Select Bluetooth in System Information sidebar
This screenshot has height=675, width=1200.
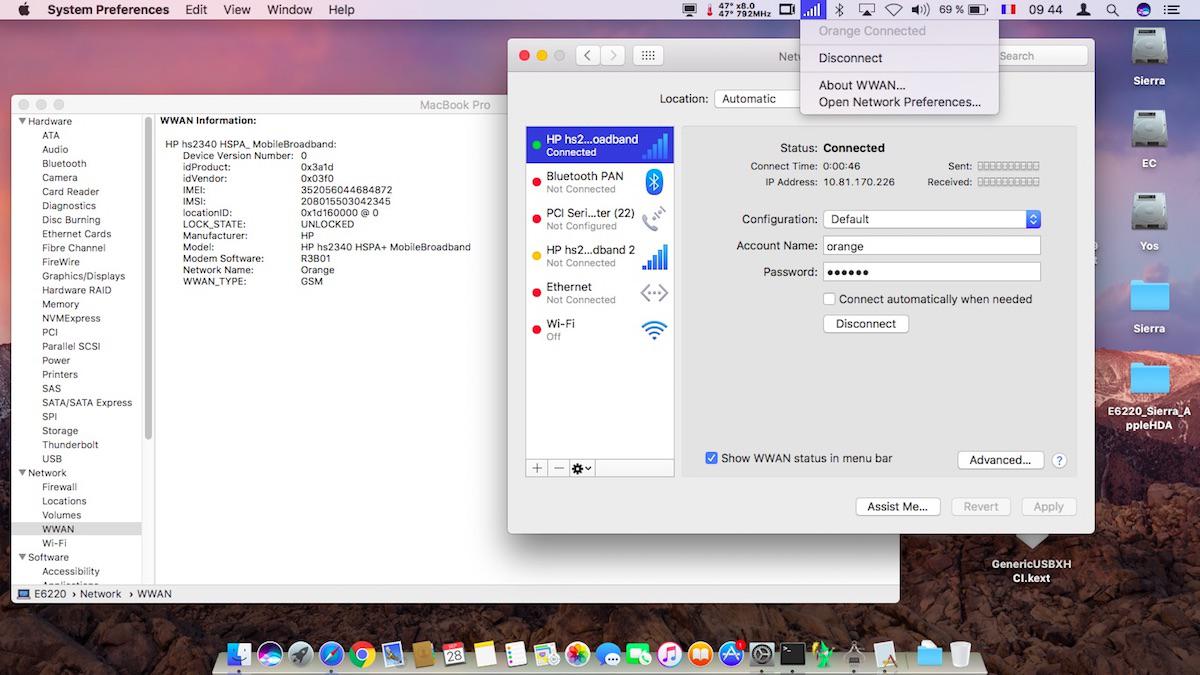[x=64, y=163]
